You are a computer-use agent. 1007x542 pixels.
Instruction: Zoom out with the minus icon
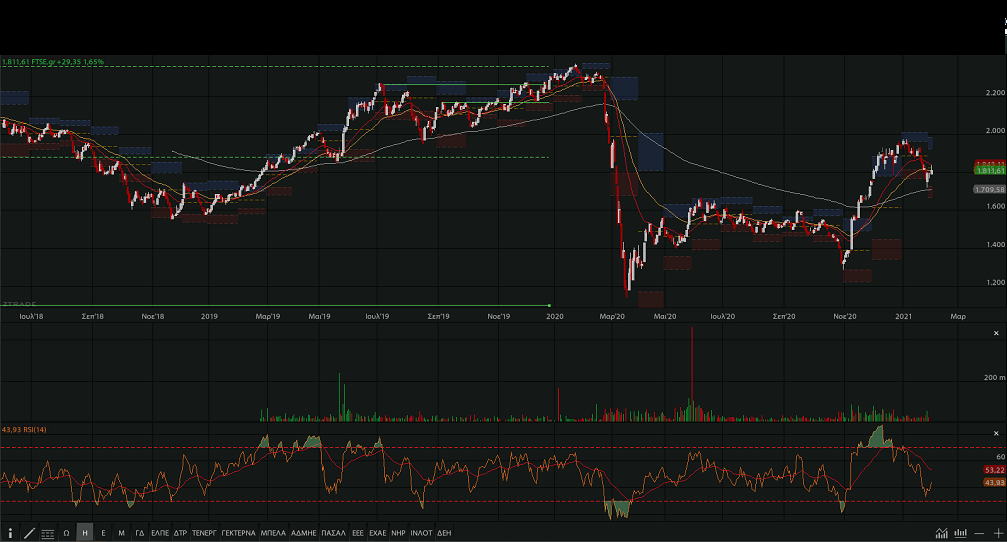(x=979, y=533)
